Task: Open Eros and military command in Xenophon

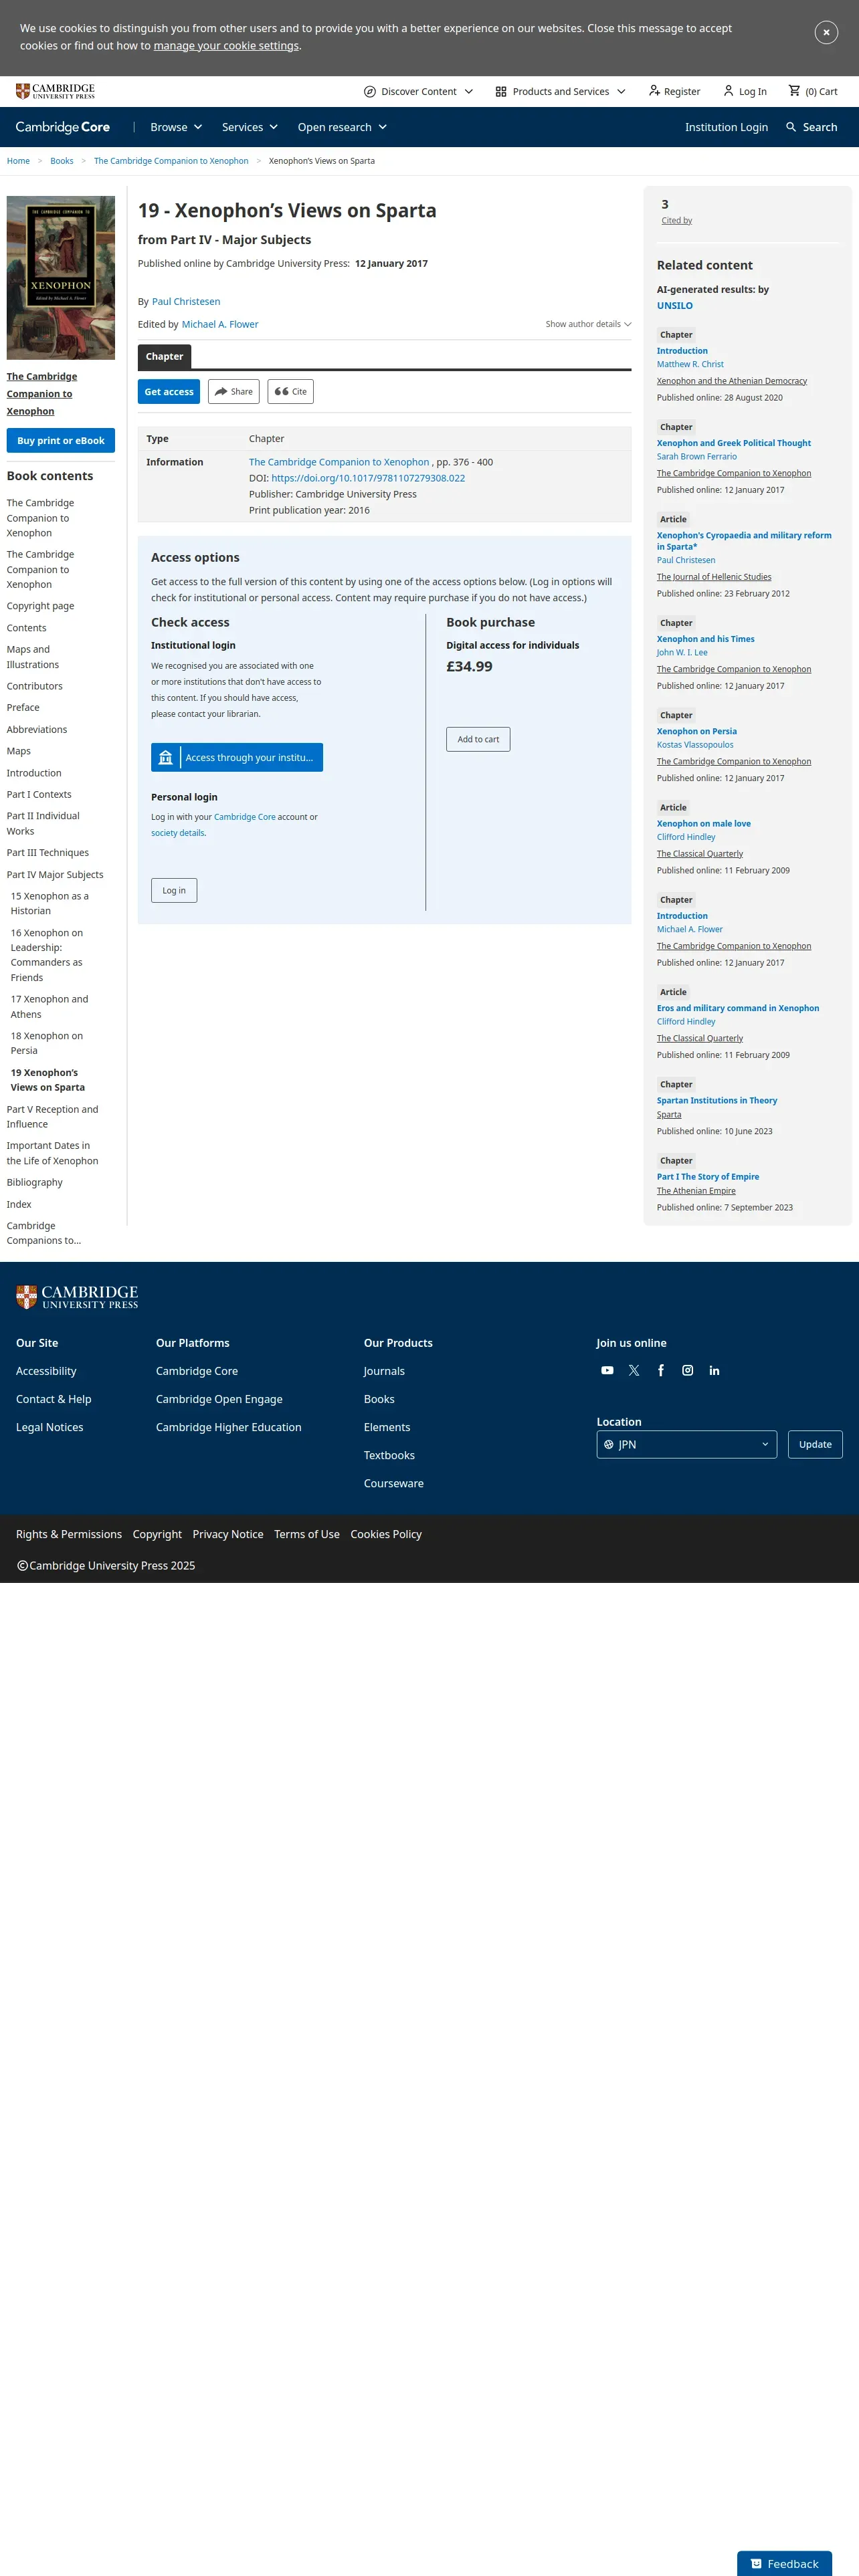Action: [738, 1008]
